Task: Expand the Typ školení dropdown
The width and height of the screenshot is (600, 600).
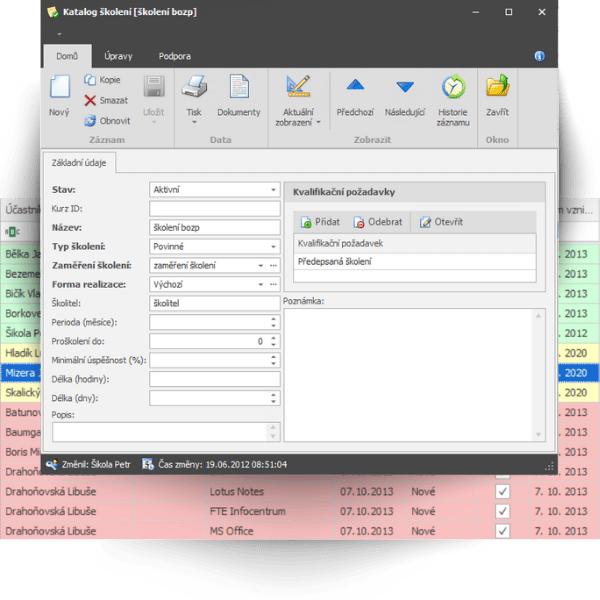Action: 273,246
